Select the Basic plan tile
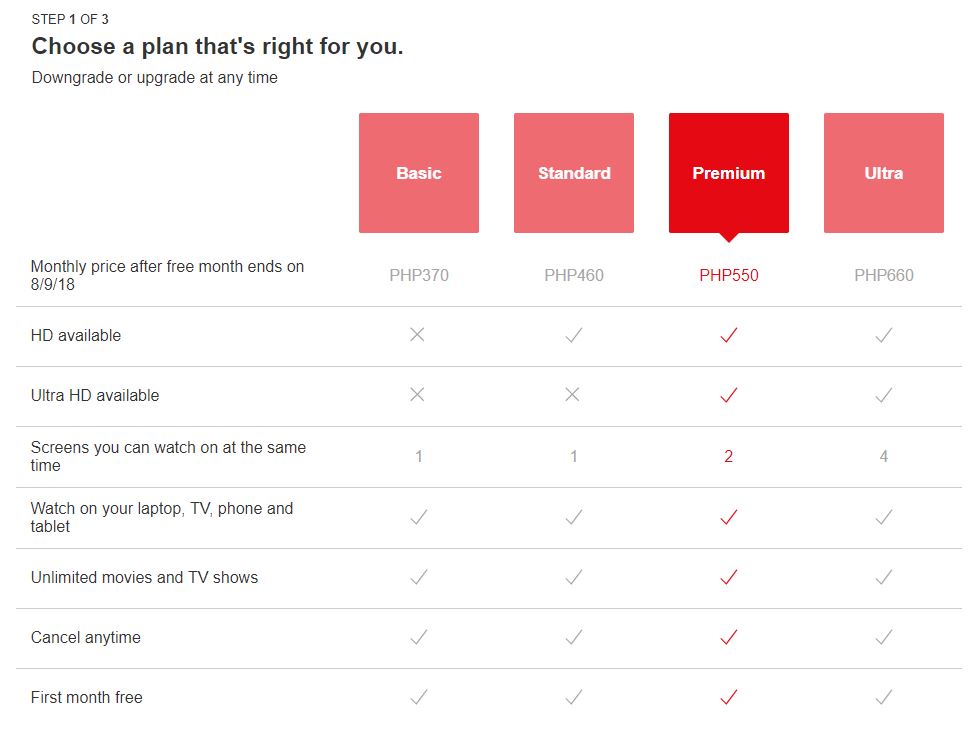This screenshot has height=729, width=970. point(418,173)
